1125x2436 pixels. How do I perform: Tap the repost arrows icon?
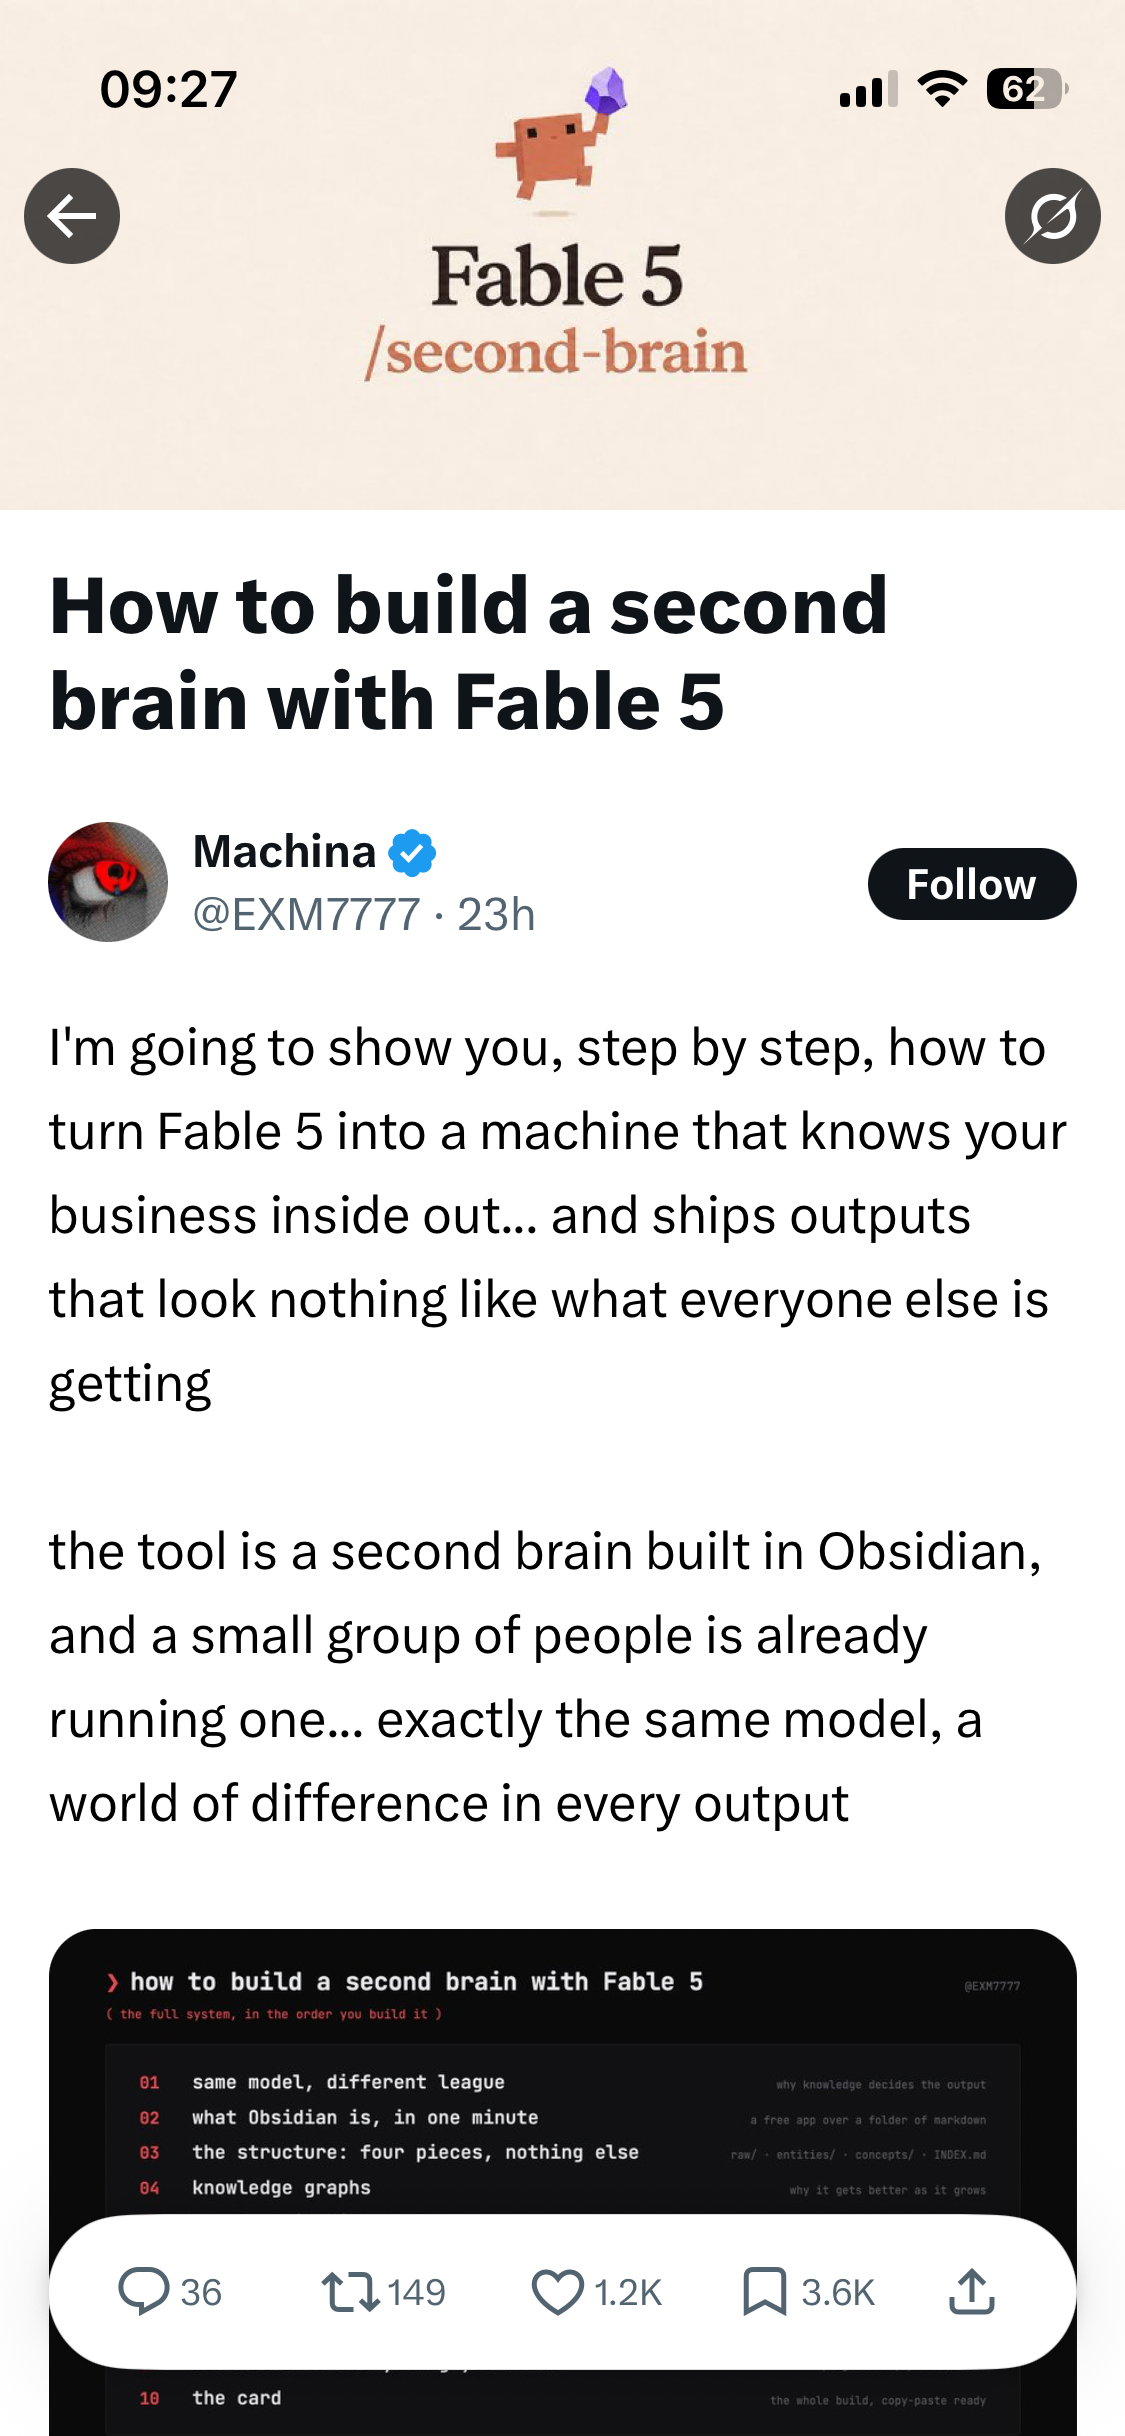pyautogui.click(x=350, y=2291)
